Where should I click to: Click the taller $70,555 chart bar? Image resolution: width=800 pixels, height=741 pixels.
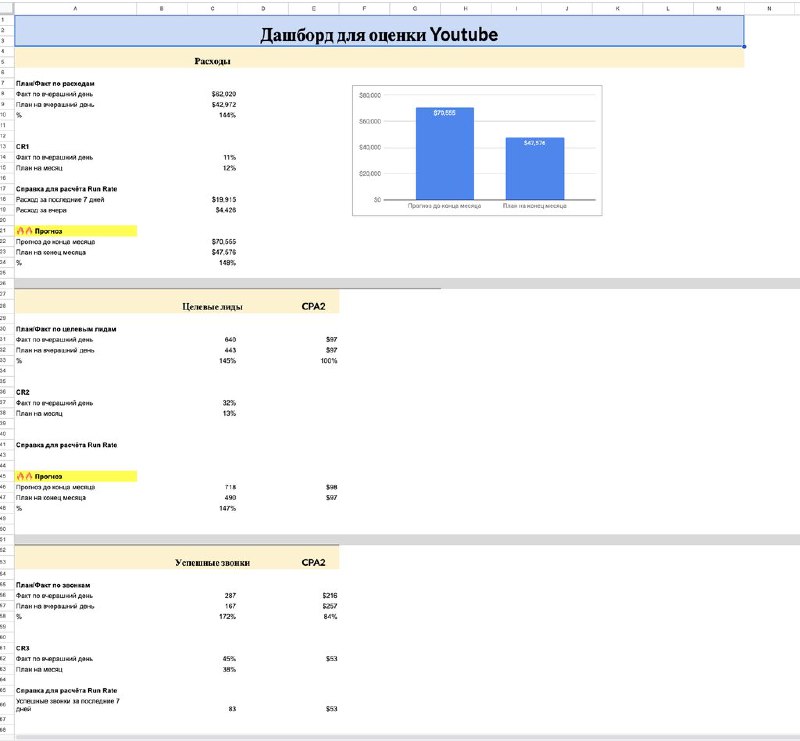point(445,154)
